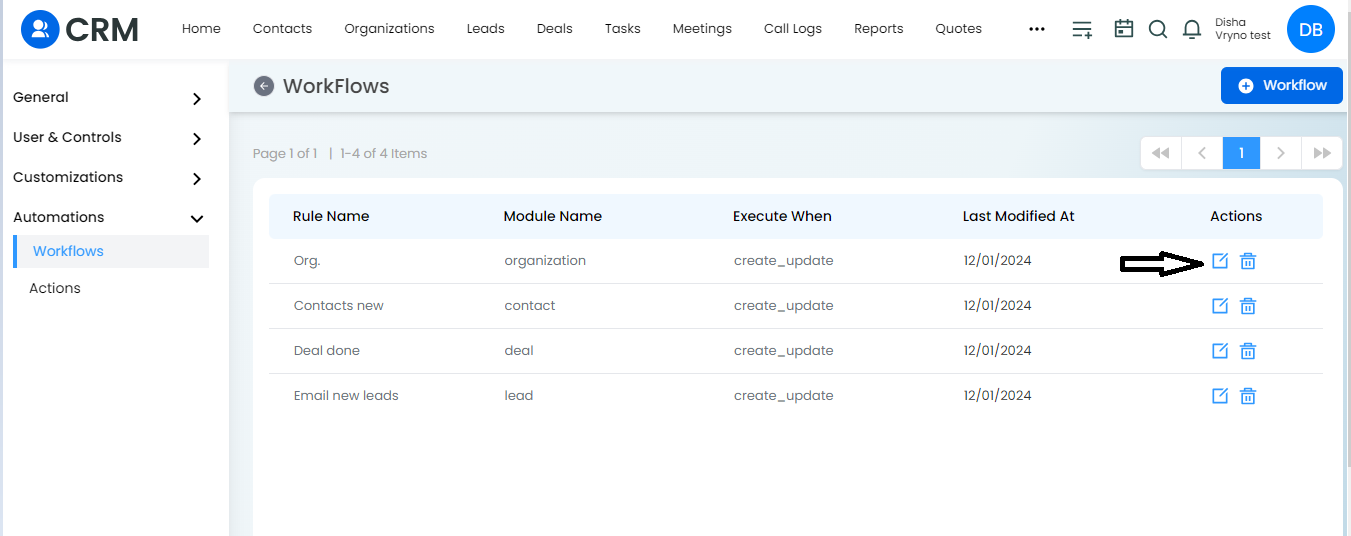Open the calendar icon in header
The height and width of the screenshot is (536, 1351).
(x=1124, y=29)
